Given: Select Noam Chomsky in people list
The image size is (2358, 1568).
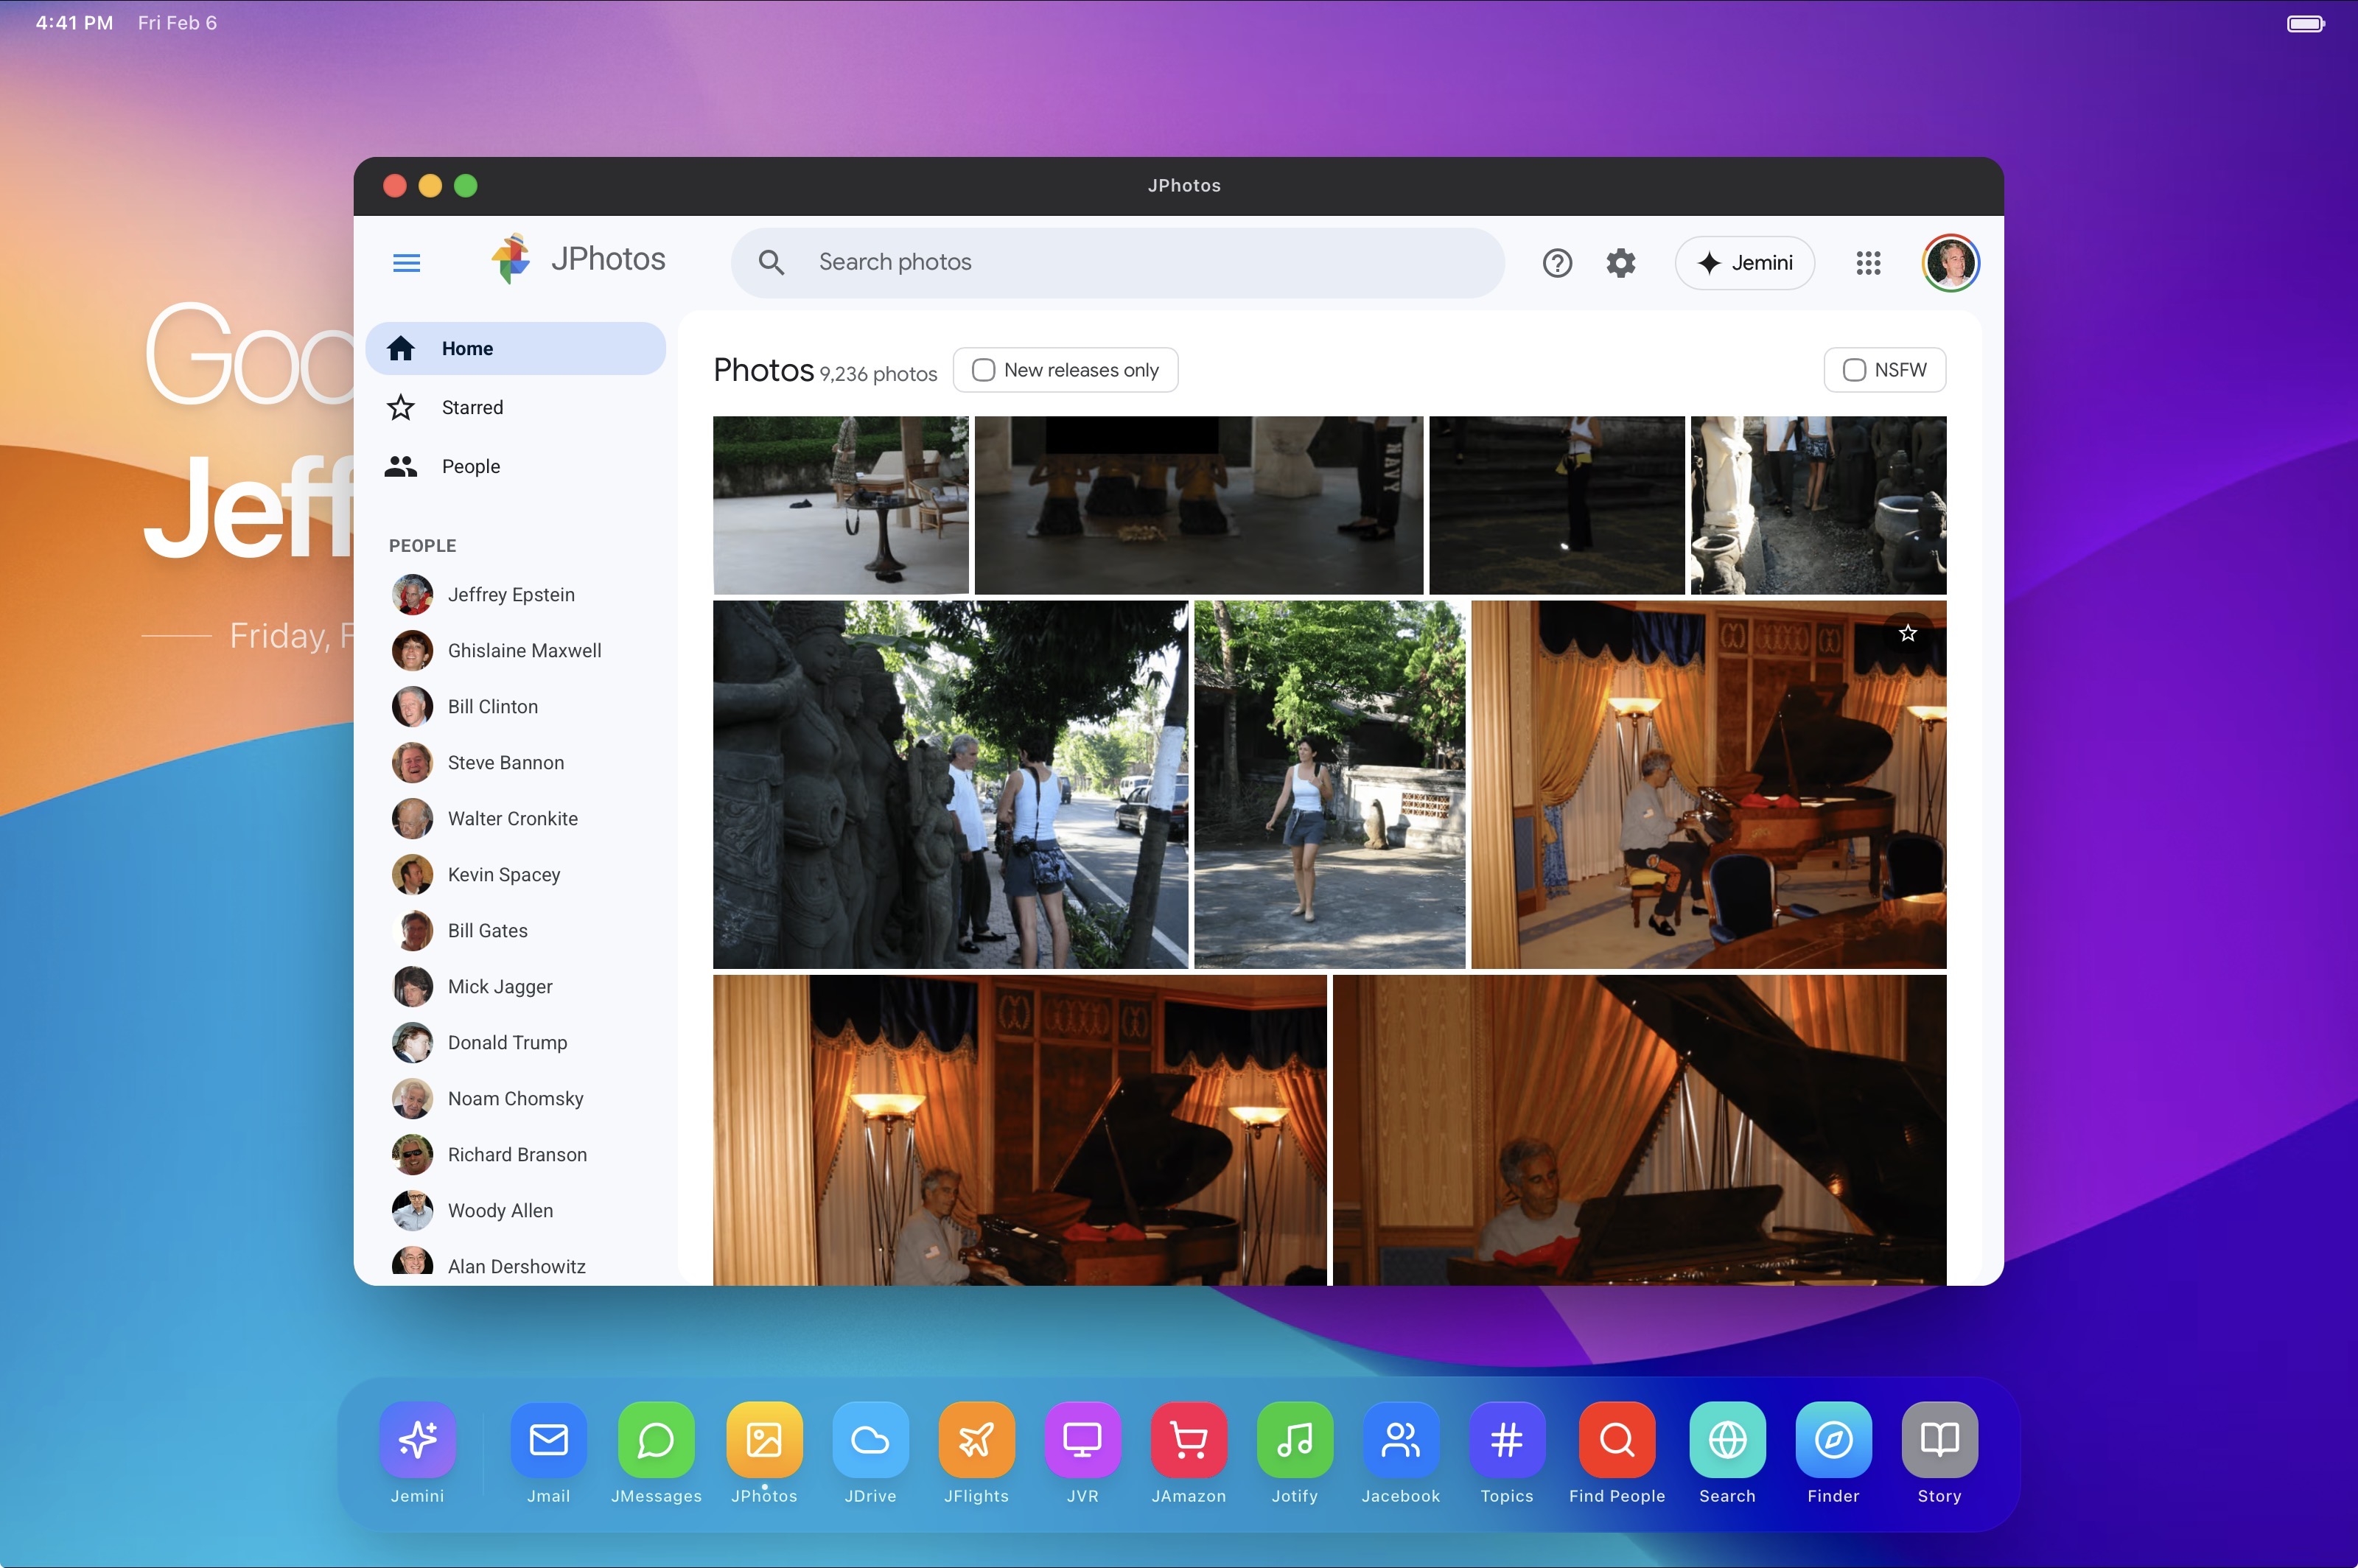Looking at the screenshot, I should [x=515, y=1098].
